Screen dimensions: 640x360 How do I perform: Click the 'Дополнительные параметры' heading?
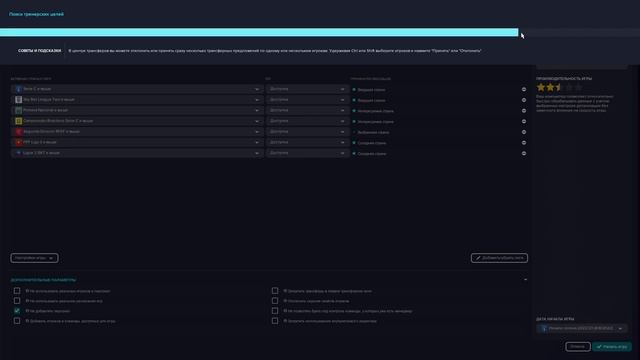pos(43,280)
